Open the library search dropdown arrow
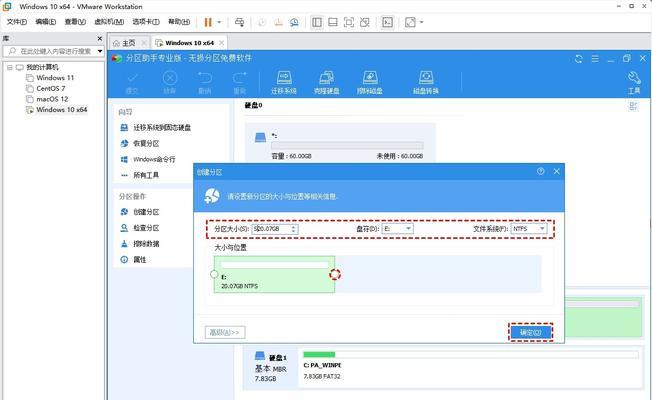Viewport: 652px width, 400px height. [100, 51]
